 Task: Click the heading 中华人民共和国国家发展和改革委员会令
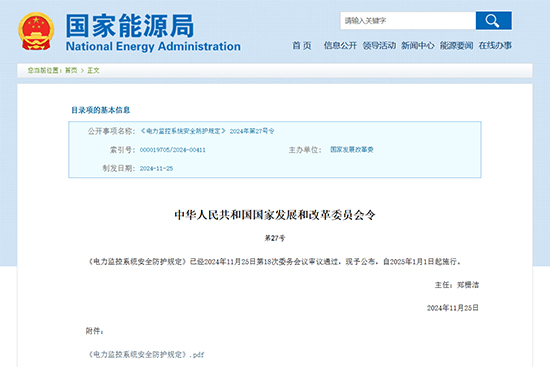click(x=275, y=215)
